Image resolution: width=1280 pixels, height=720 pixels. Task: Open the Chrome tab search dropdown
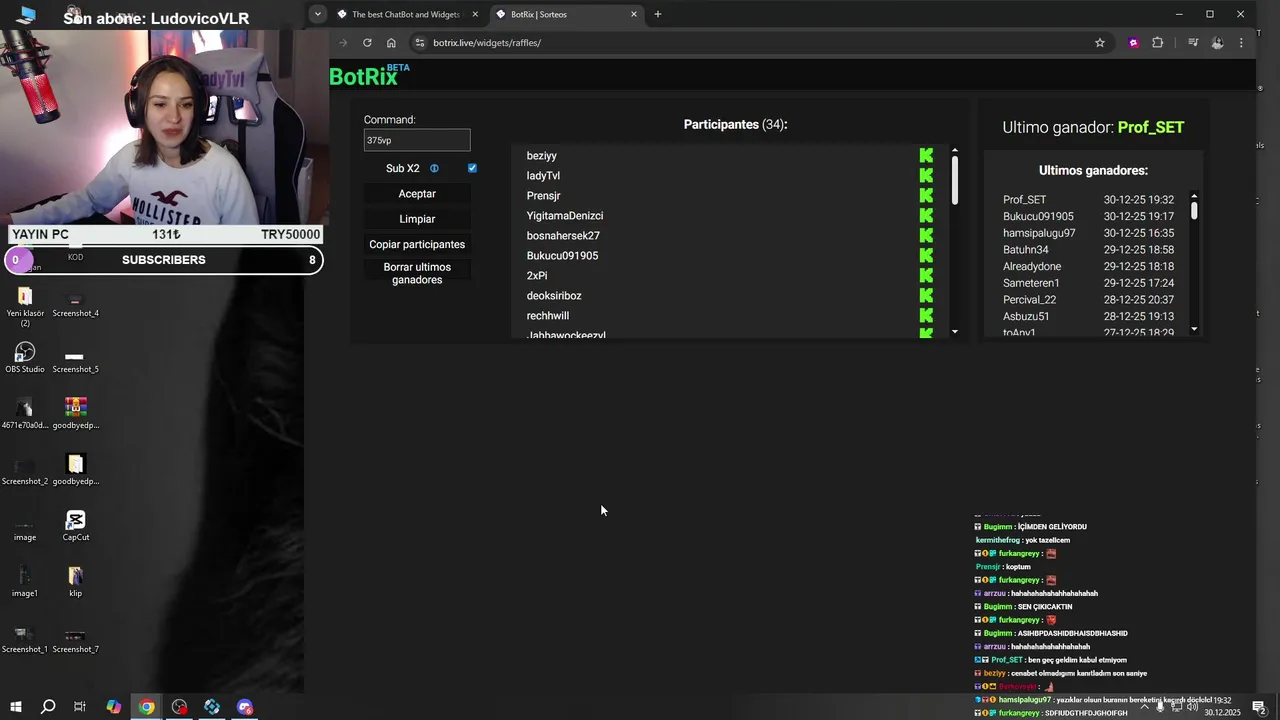pos(317,14)
